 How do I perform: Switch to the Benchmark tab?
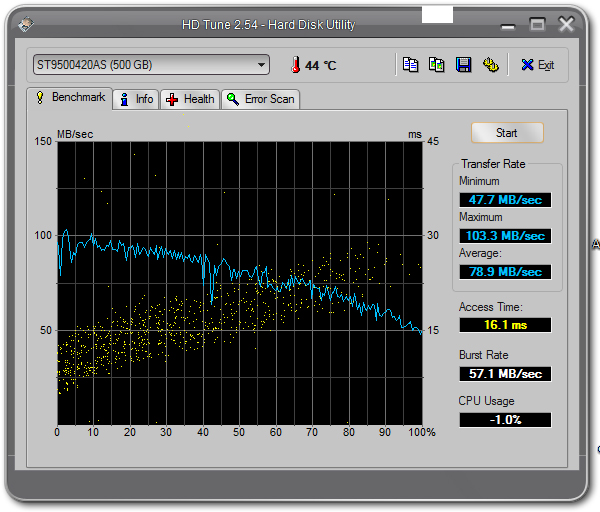coord(69,98)
